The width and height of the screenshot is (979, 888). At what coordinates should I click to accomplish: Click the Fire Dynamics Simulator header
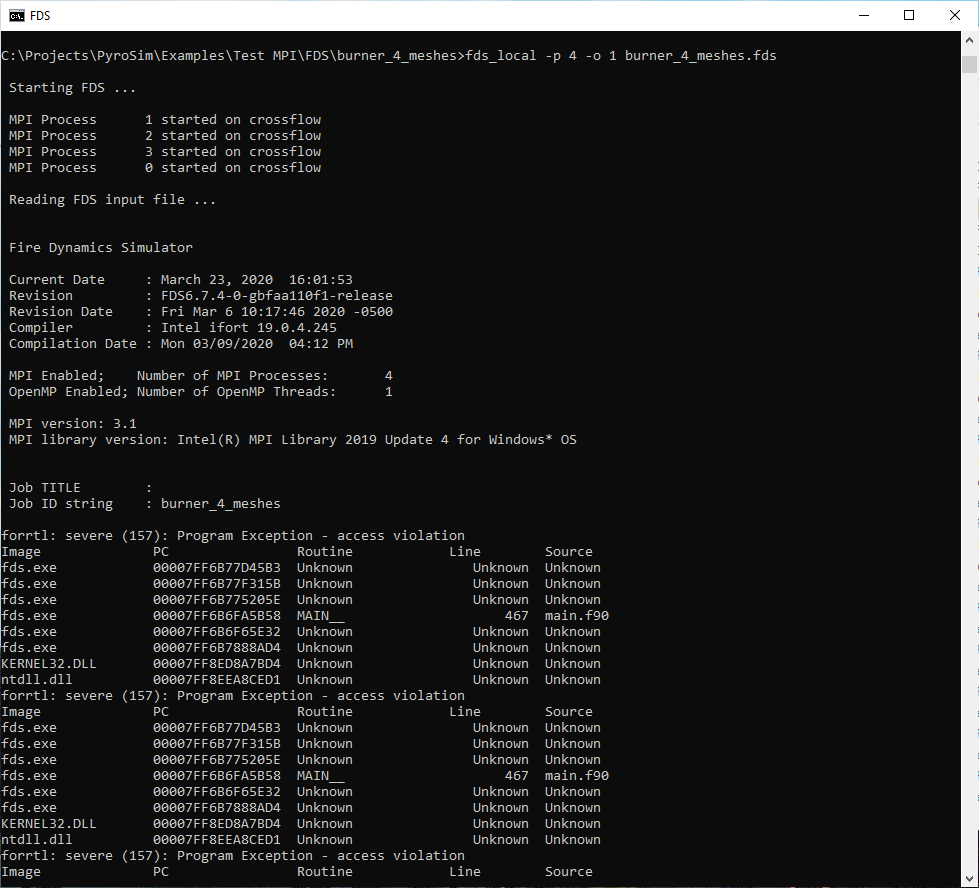(100, 247)
